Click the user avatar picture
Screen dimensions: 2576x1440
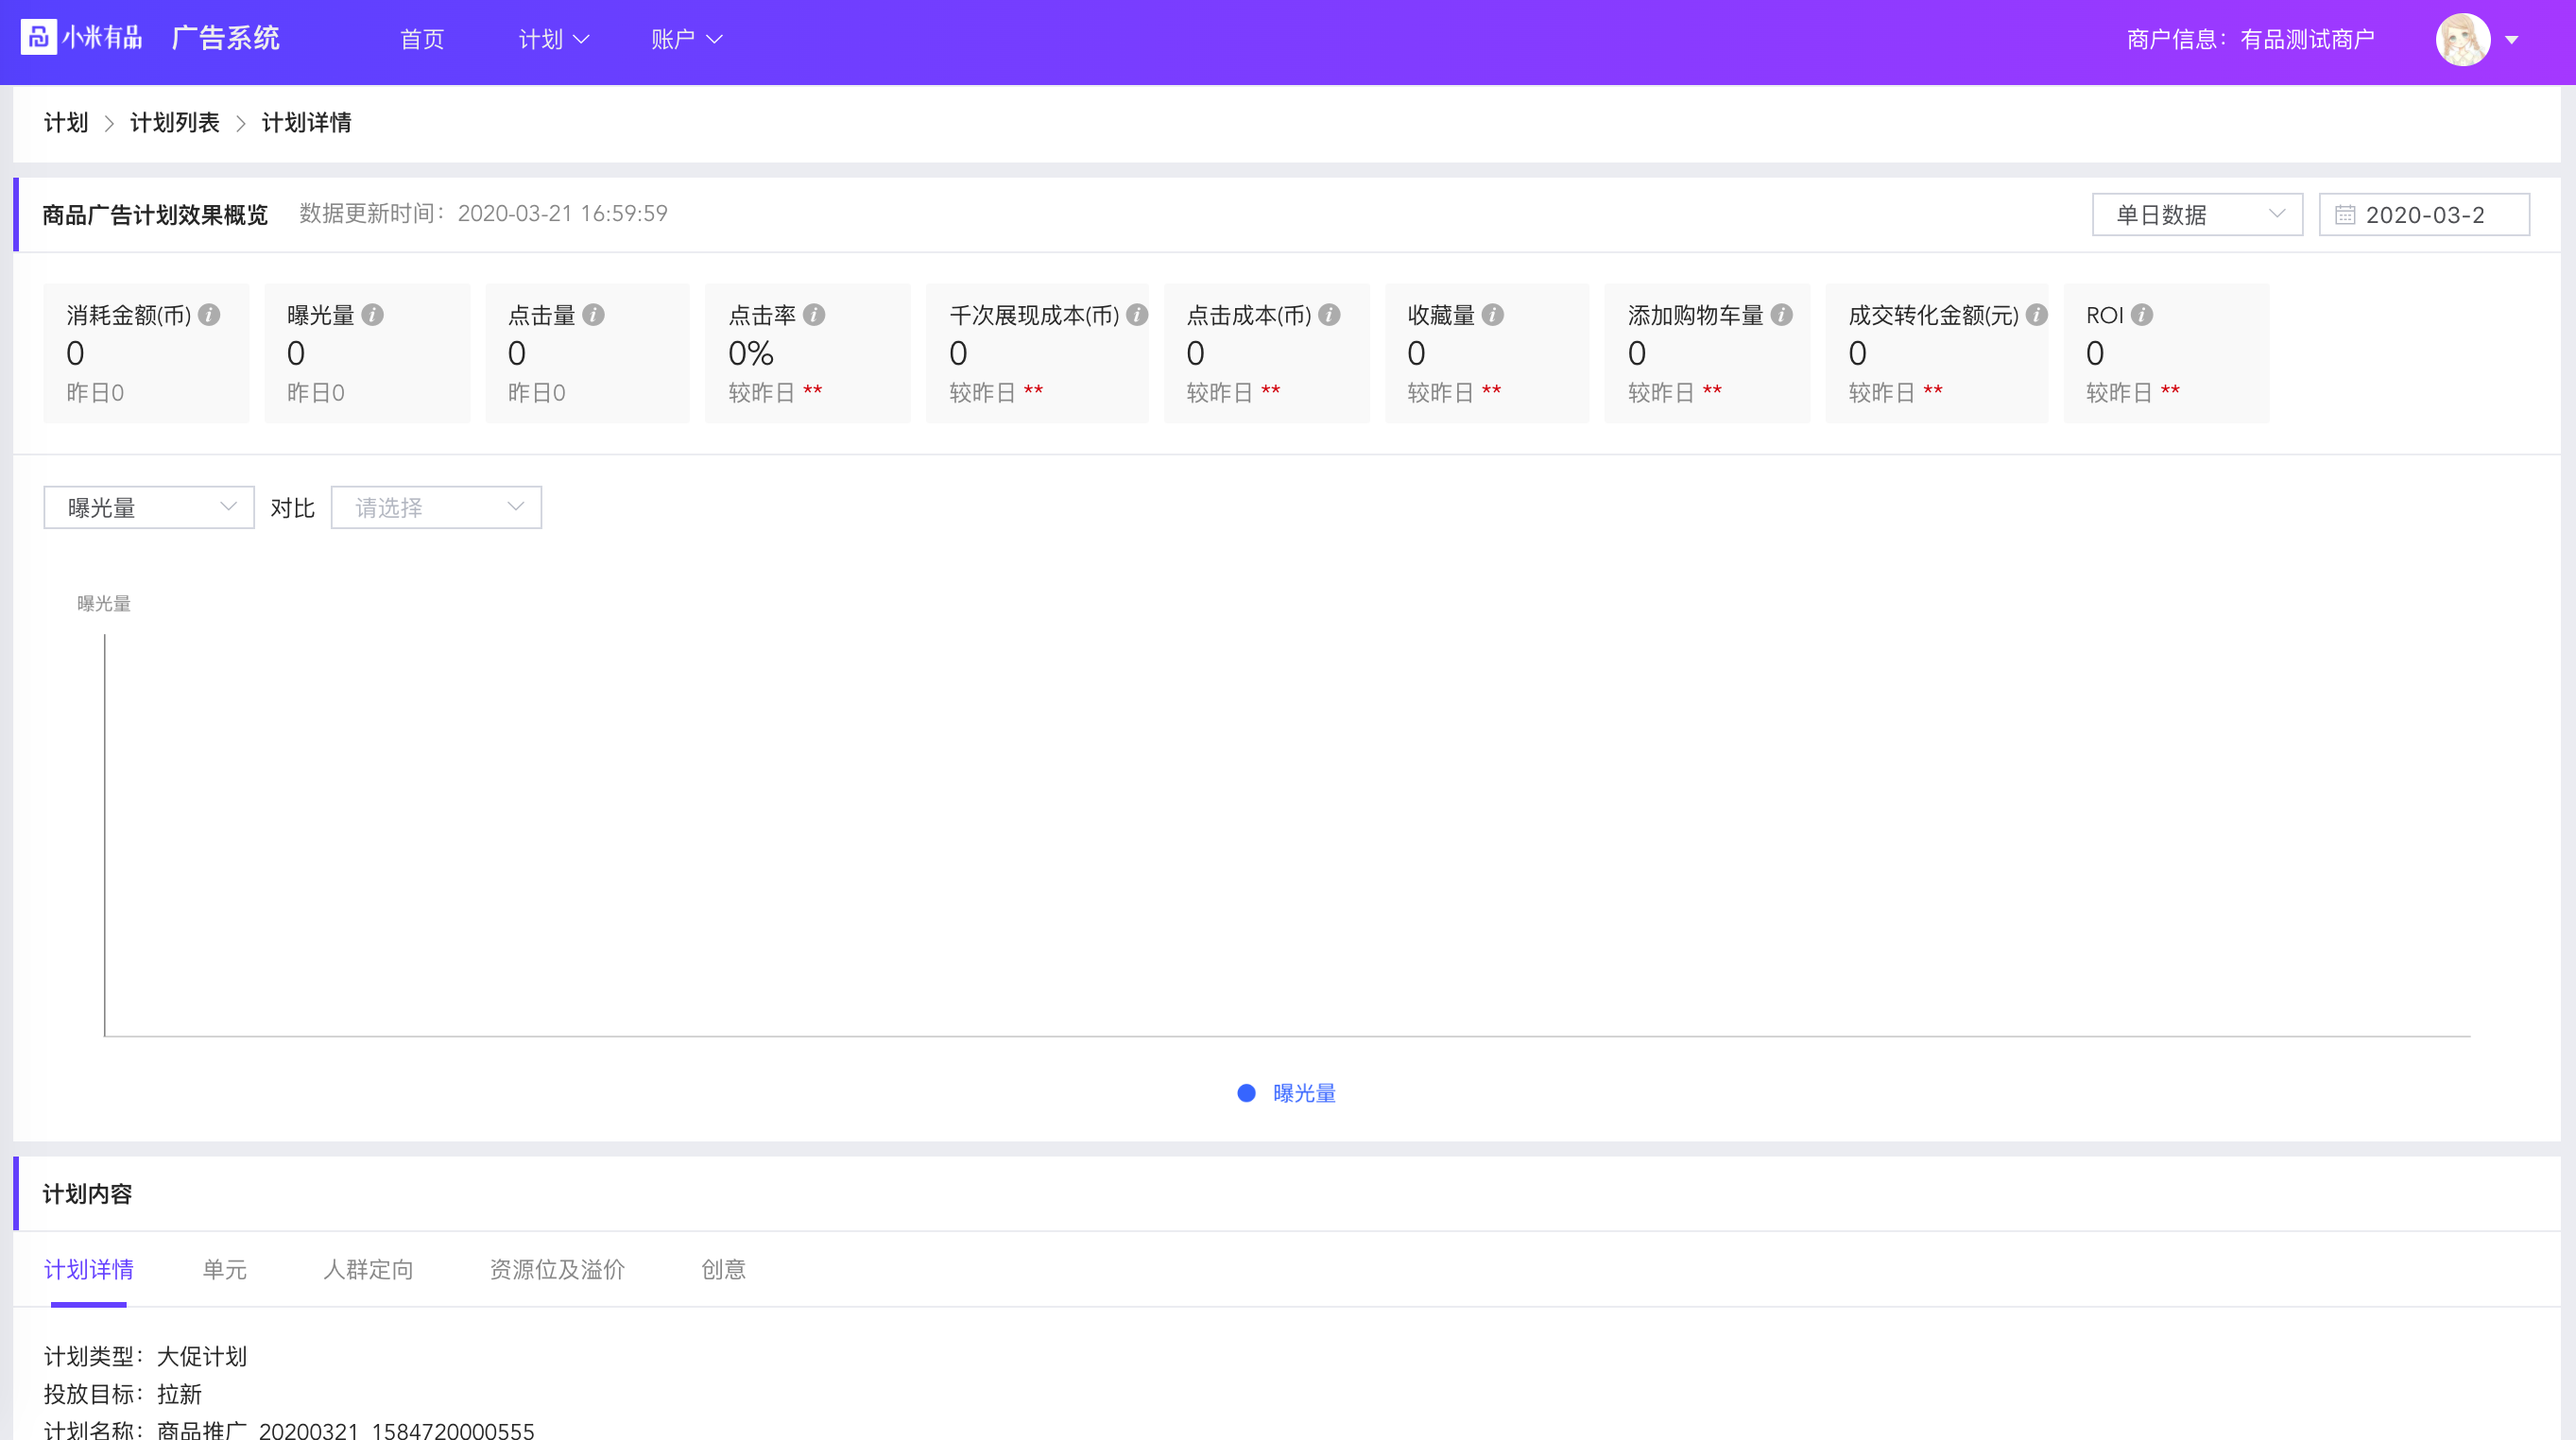(x=2462, y=40)
